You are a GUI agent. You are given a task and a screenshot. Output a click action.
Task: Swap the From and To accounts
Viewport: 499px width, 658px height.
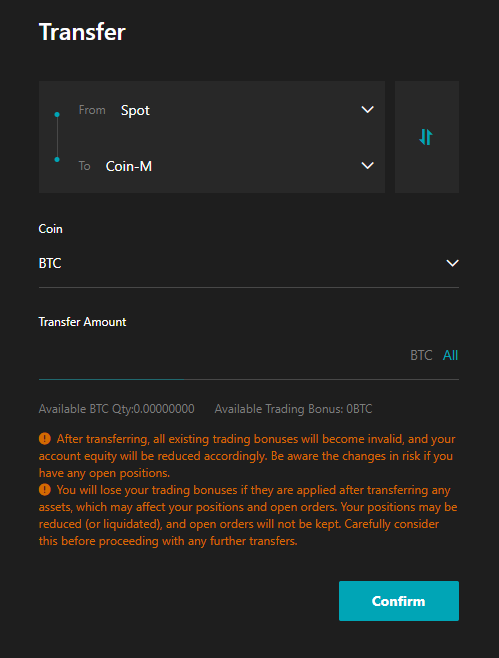click(426, 137)
